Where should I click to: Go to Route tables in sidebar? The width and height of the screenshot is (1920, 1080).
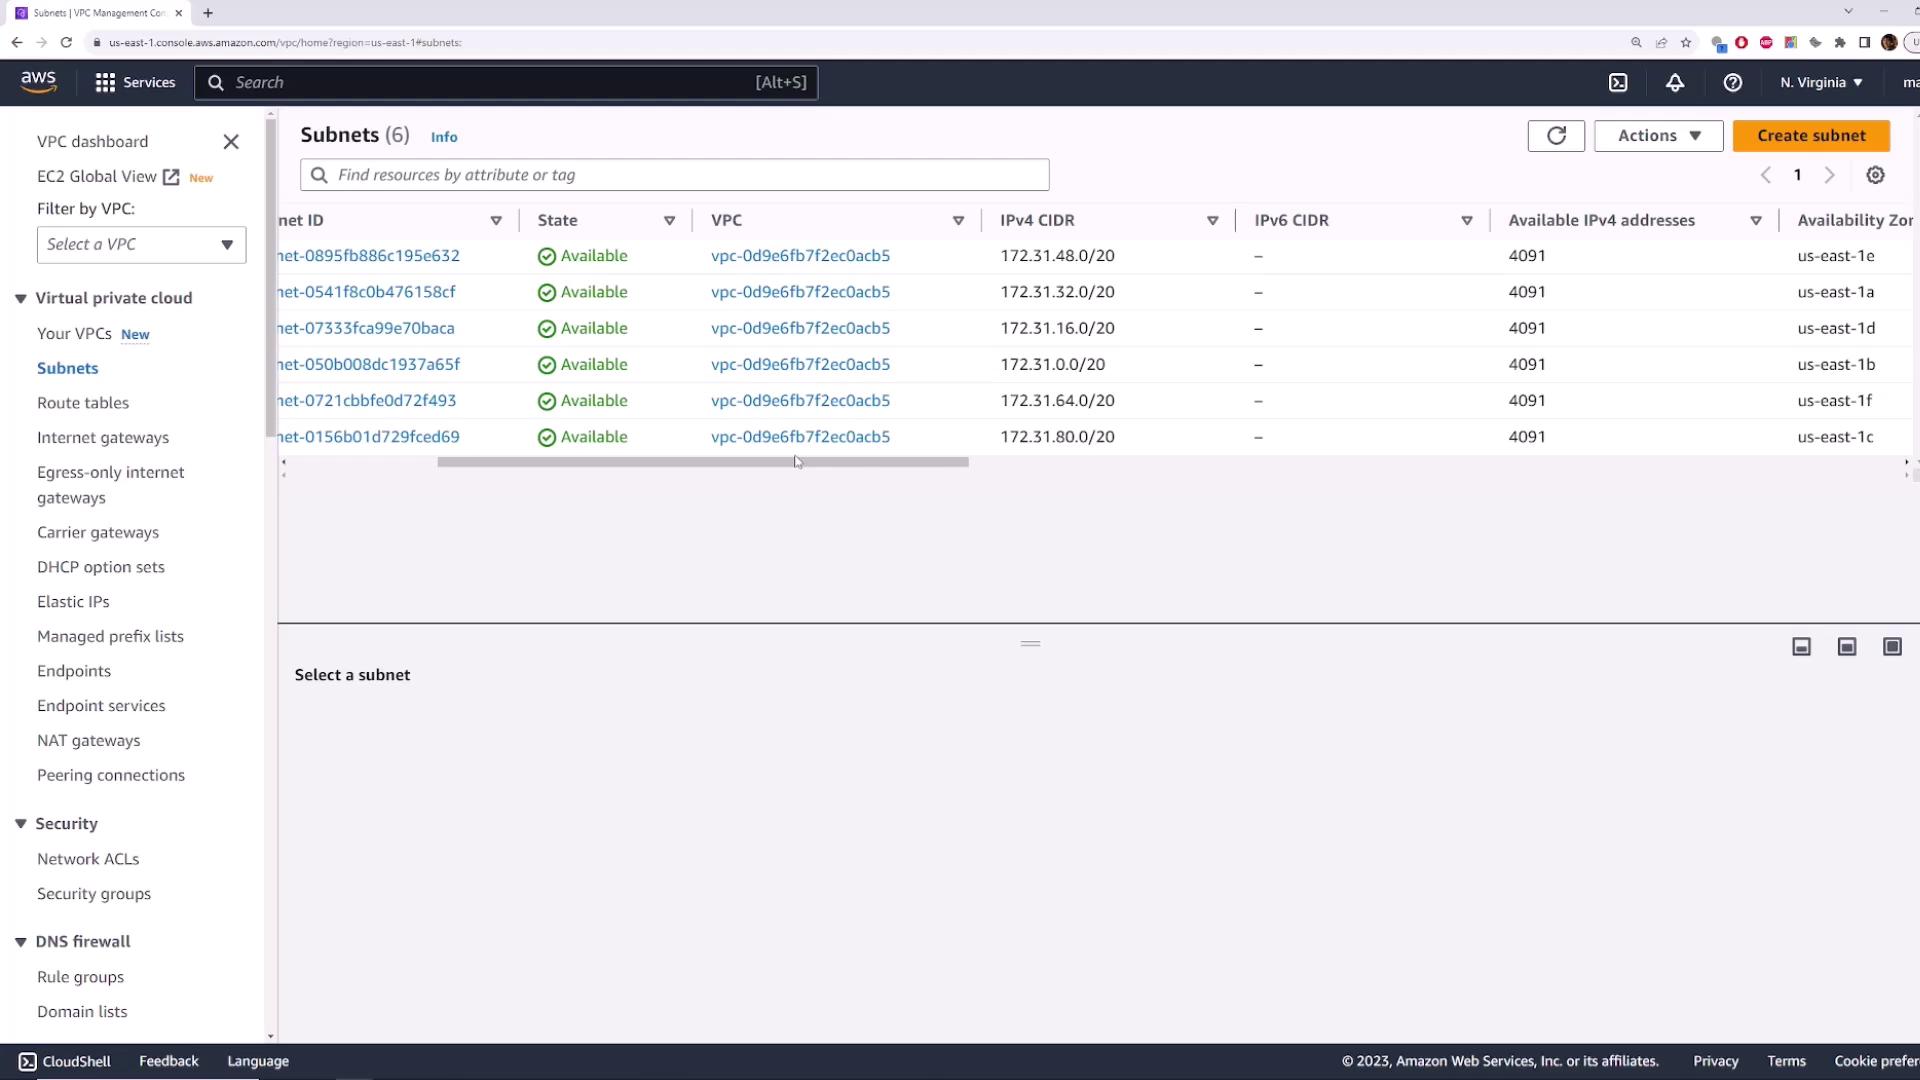click(x=83, y=403)
